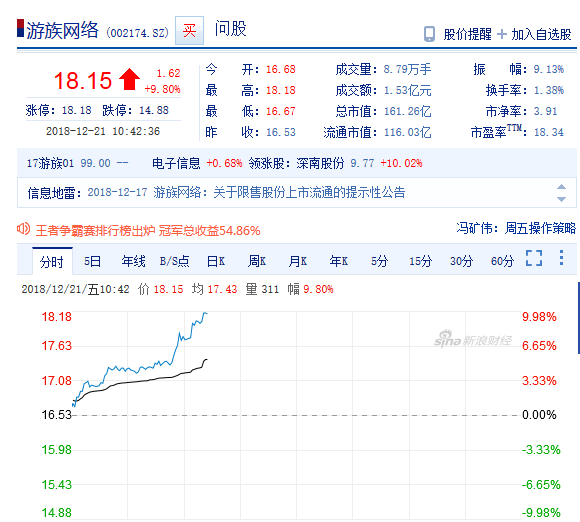Click the 市净率 value 3.91
Image resolution: width=580 pixels, height=522 pixels.
(x=546, y=111)
